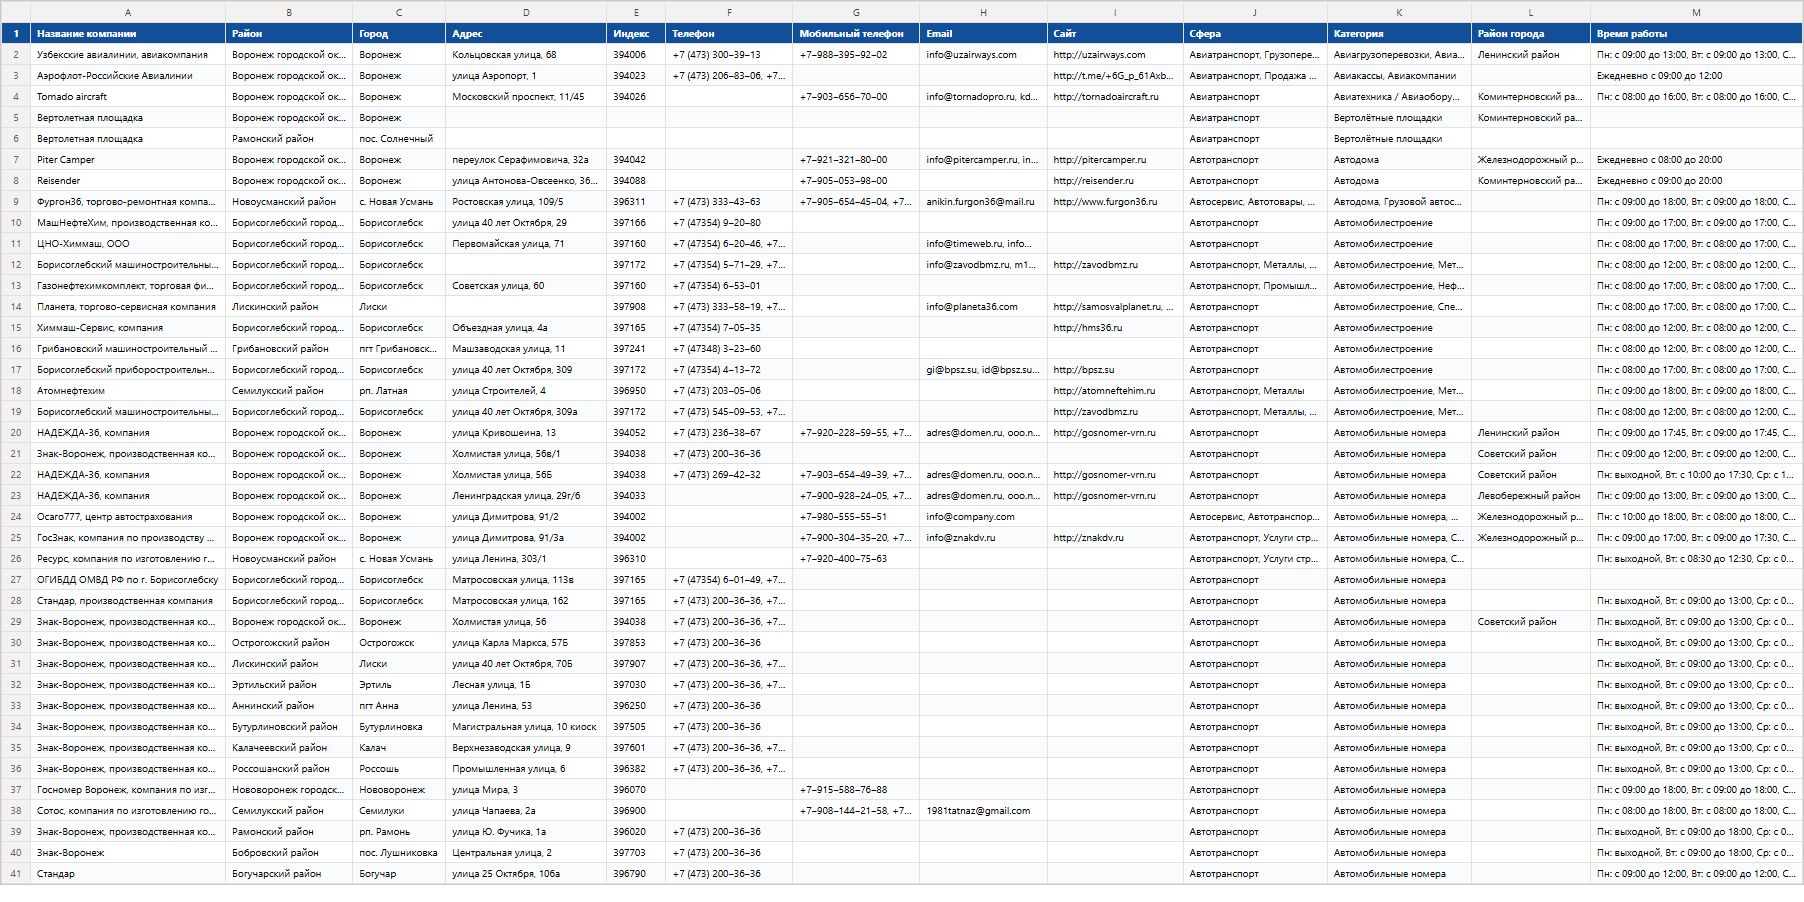
Task: Click site 'http://hms36.ru'
Action: point(1115,328)
